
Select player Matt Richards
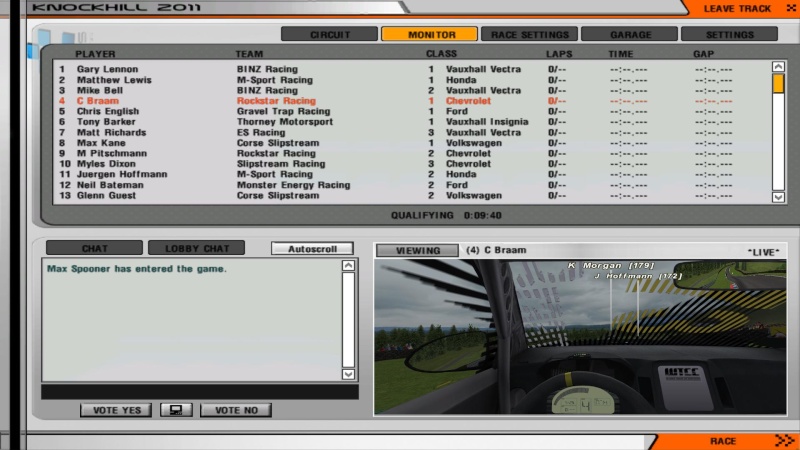[111, 132]
